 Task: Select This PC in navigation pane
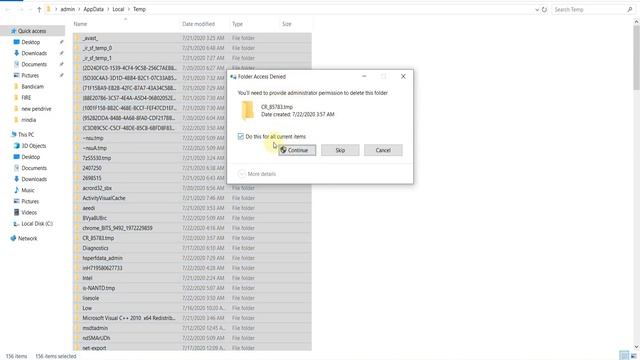[26, 135]
